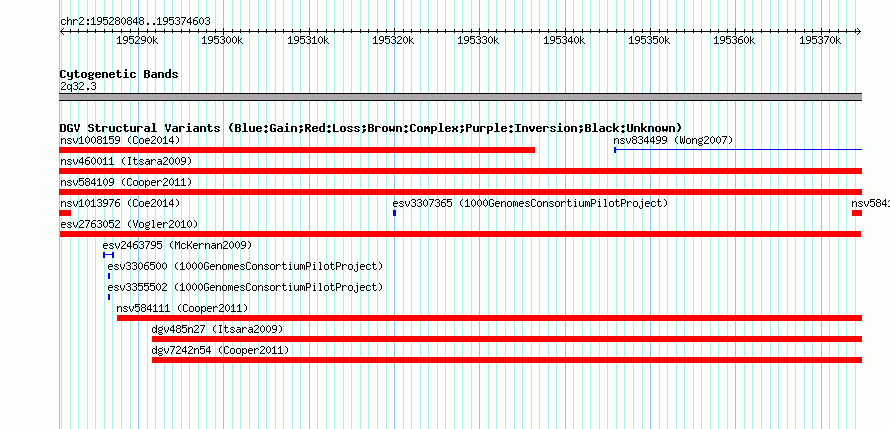Viewport: 890px width, 429px height.
Task: Select the esv3307365 blue gain marker
Action: pyautogui.click(x=394, y=213)
